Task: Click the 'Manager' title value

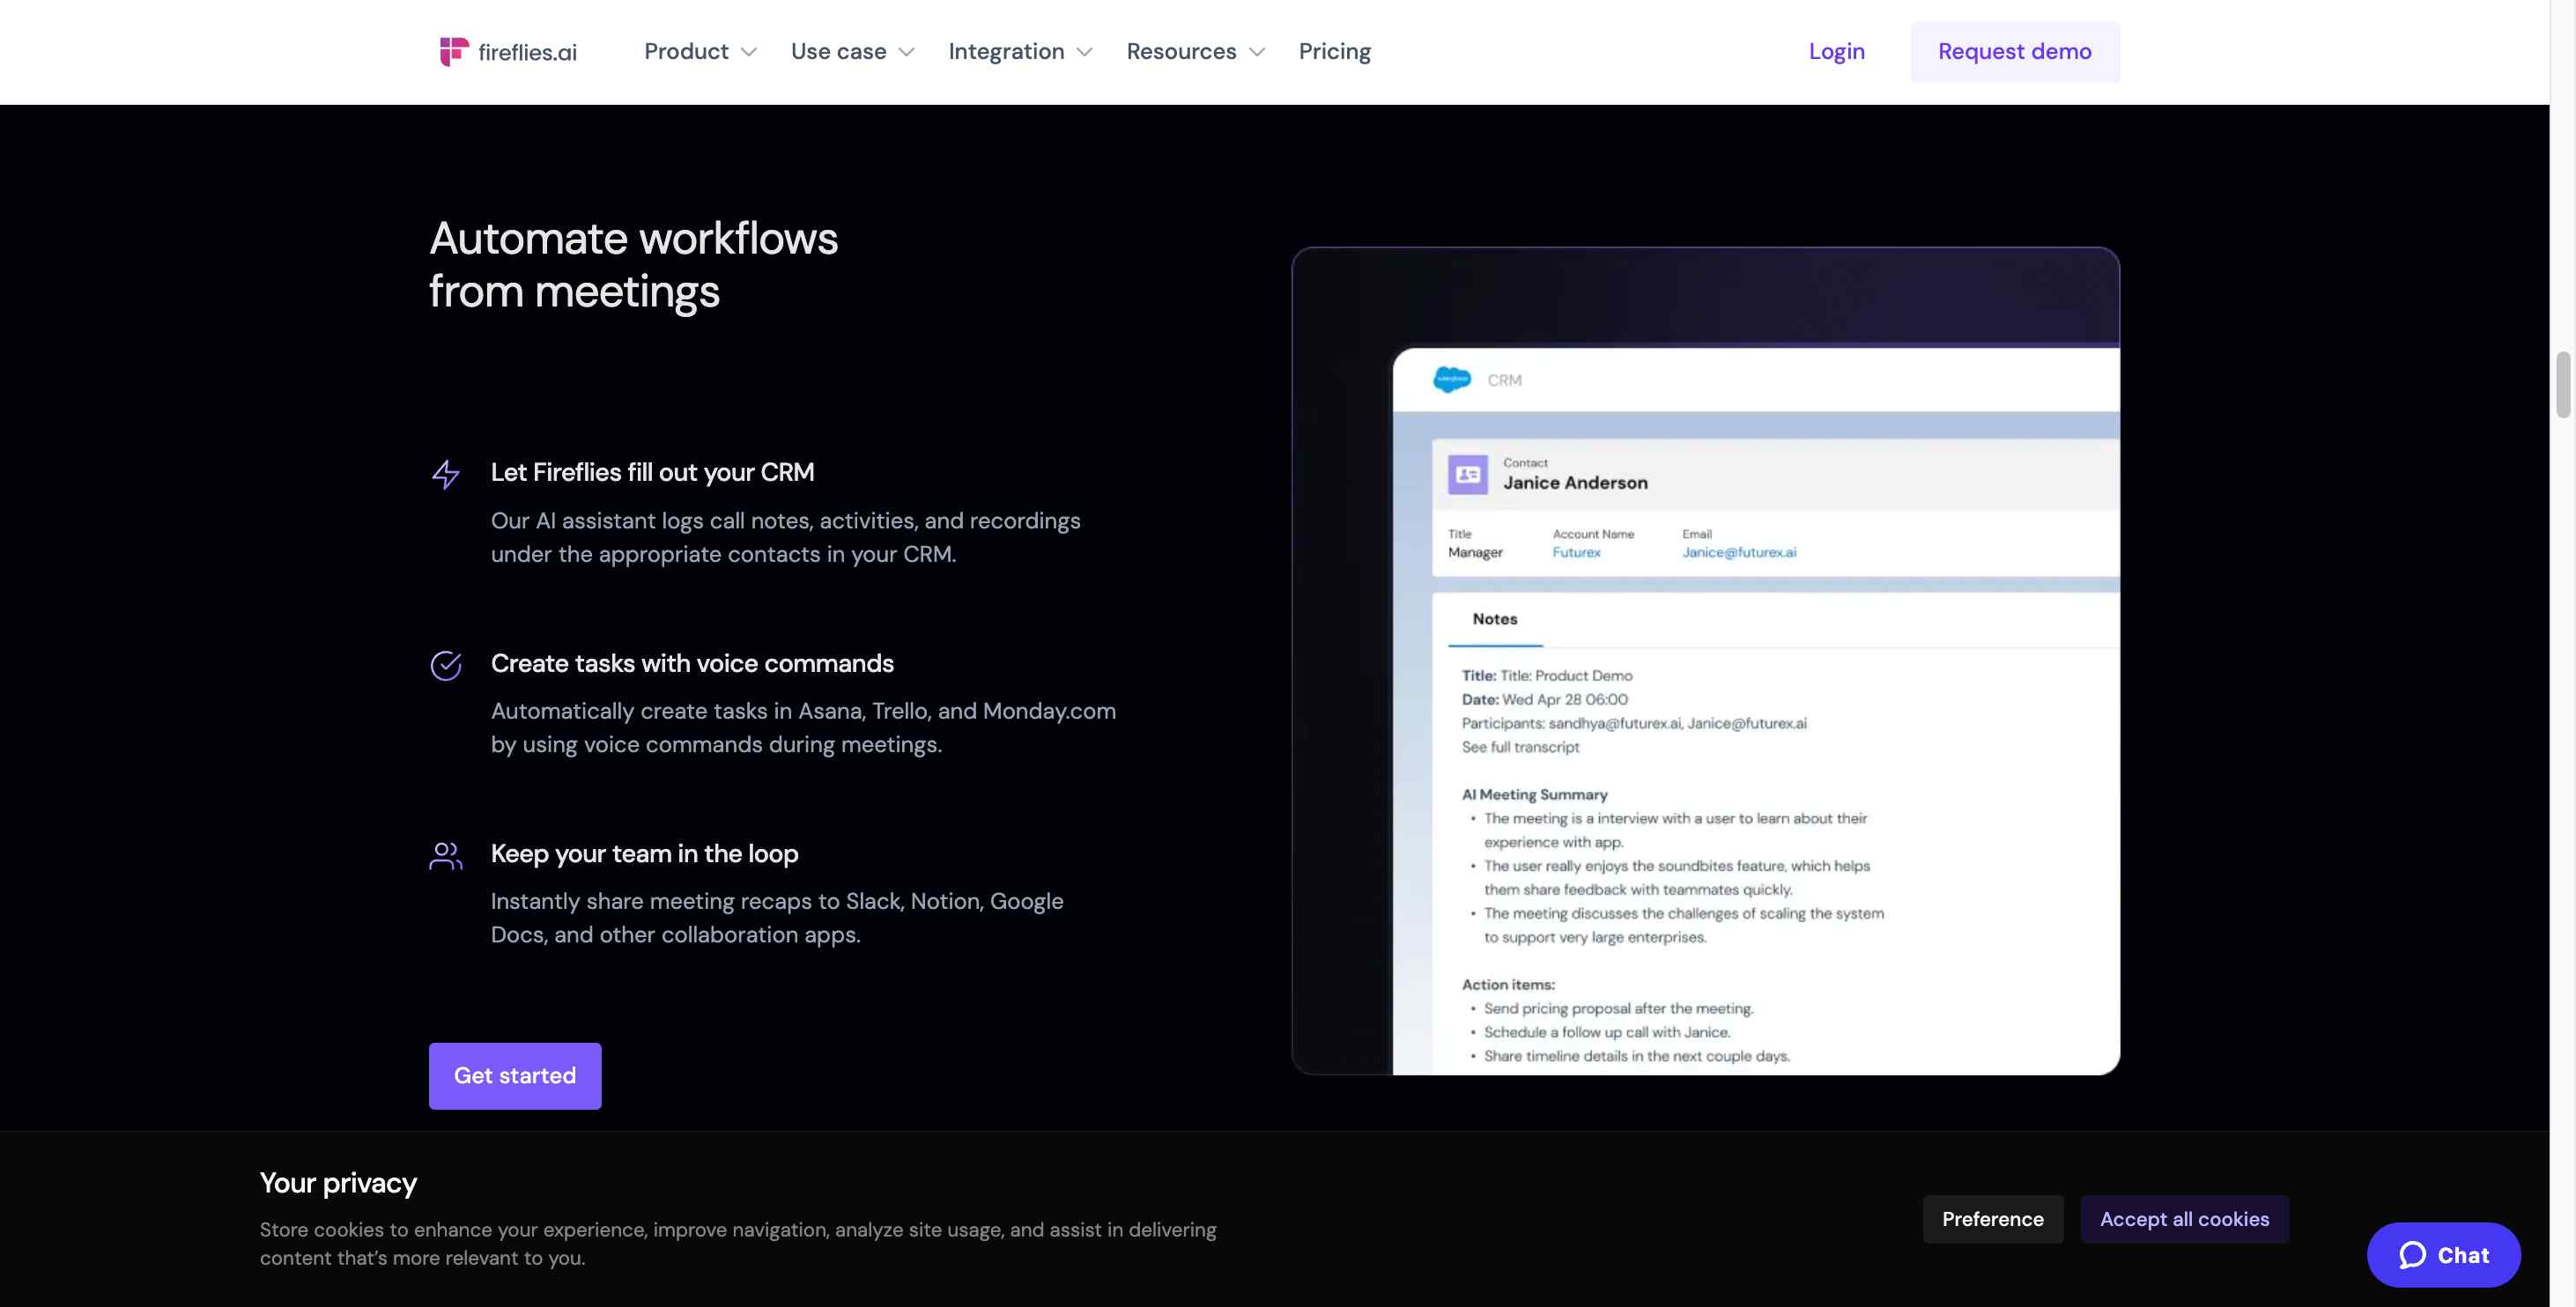Action: point(1475,552)
